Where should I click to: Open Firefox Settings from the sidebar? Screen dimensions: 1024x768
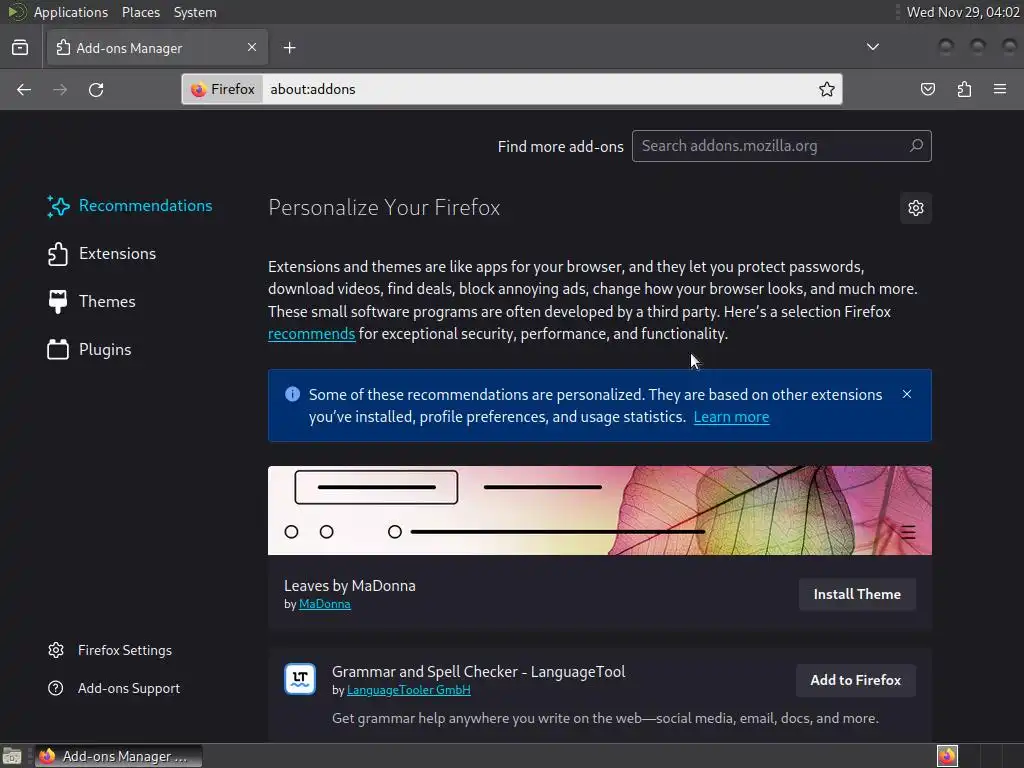tap(110, 650)
